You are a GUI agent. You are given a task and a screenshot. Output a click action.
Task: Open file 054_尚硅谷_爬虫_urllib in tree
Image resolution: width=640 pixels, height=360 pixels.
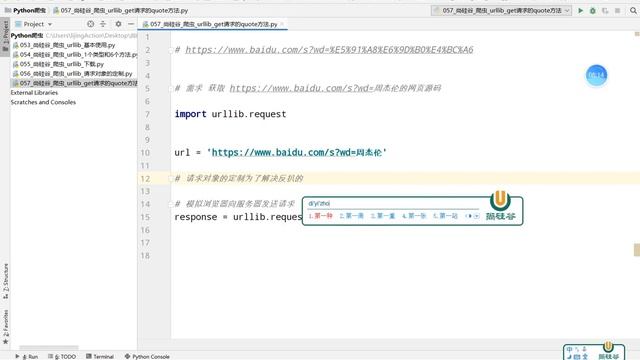click(75, 54)
